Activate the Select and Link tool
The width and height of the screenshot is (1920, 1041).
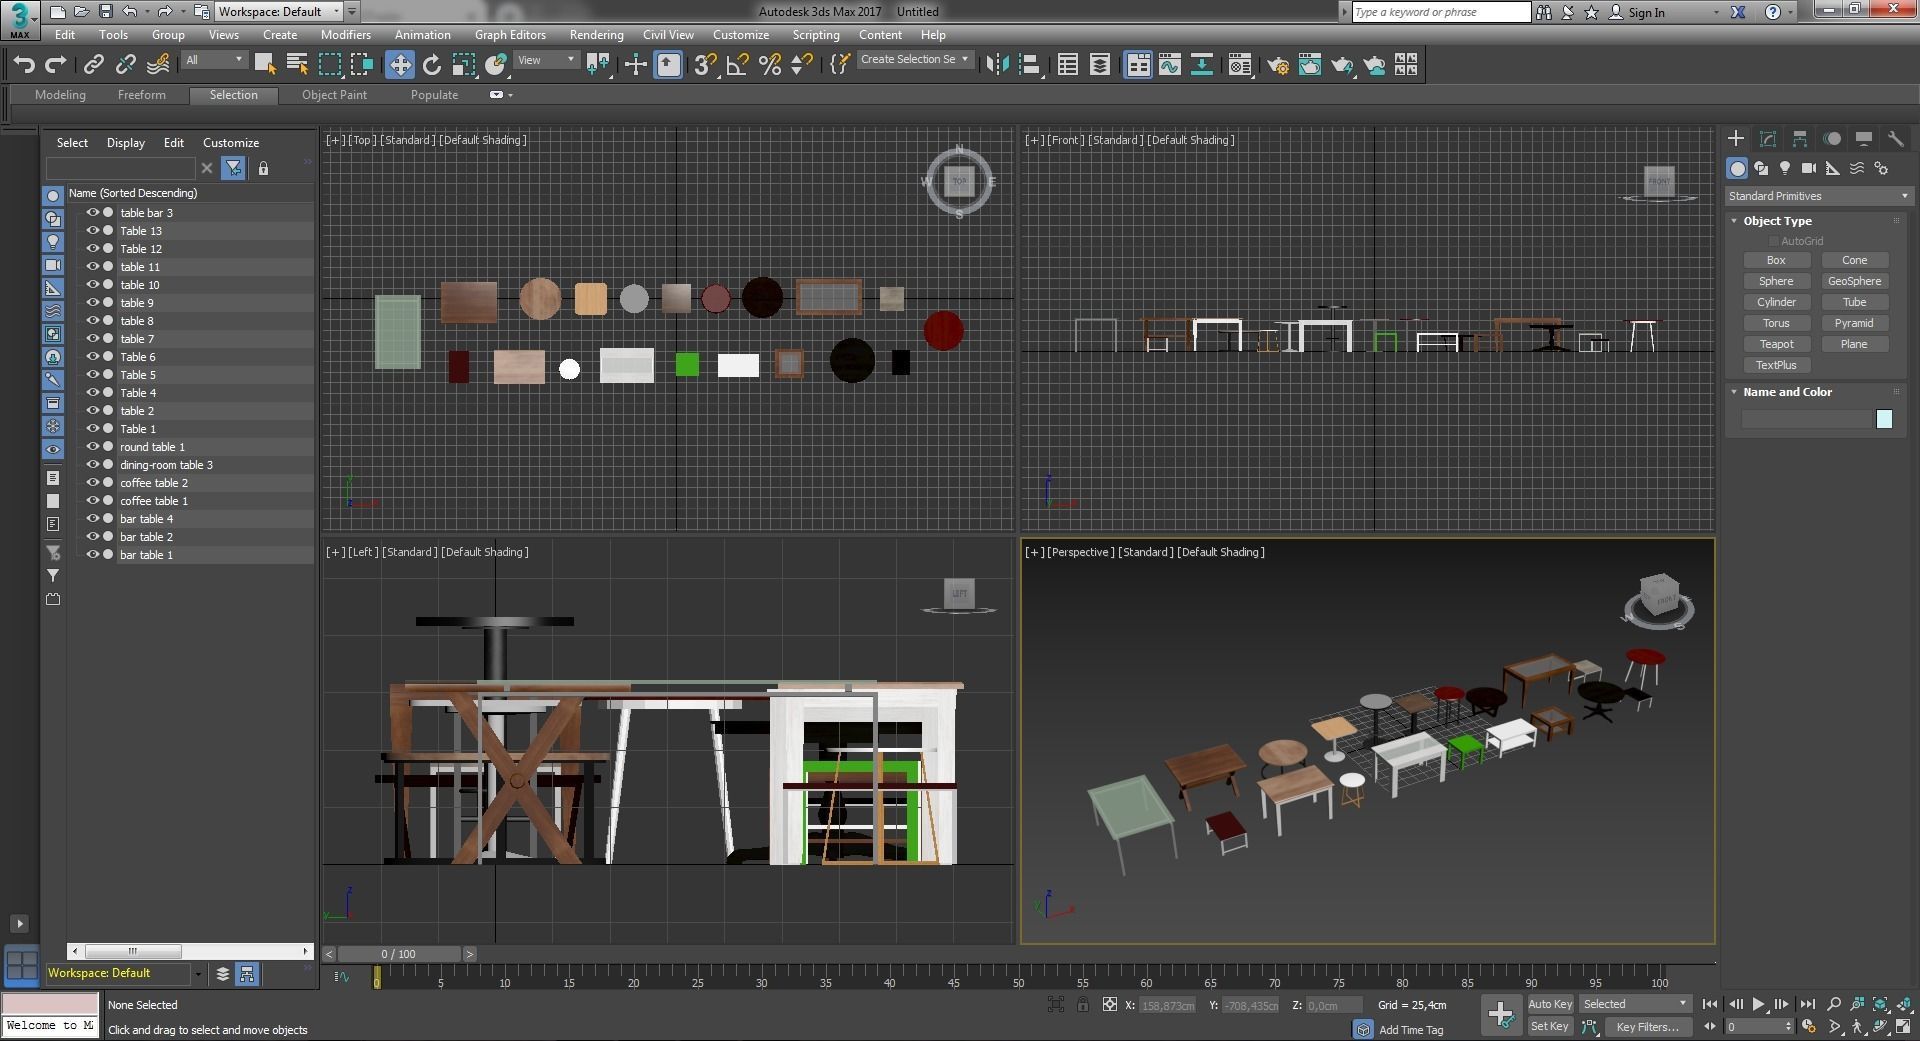[x=93, y=65]
